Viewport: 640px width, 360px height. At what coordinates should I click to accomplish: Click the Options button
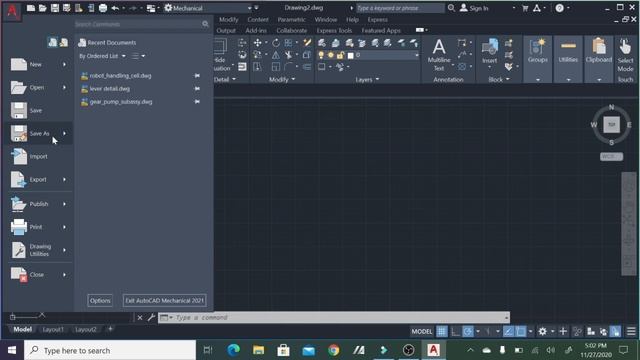(100, 300)
